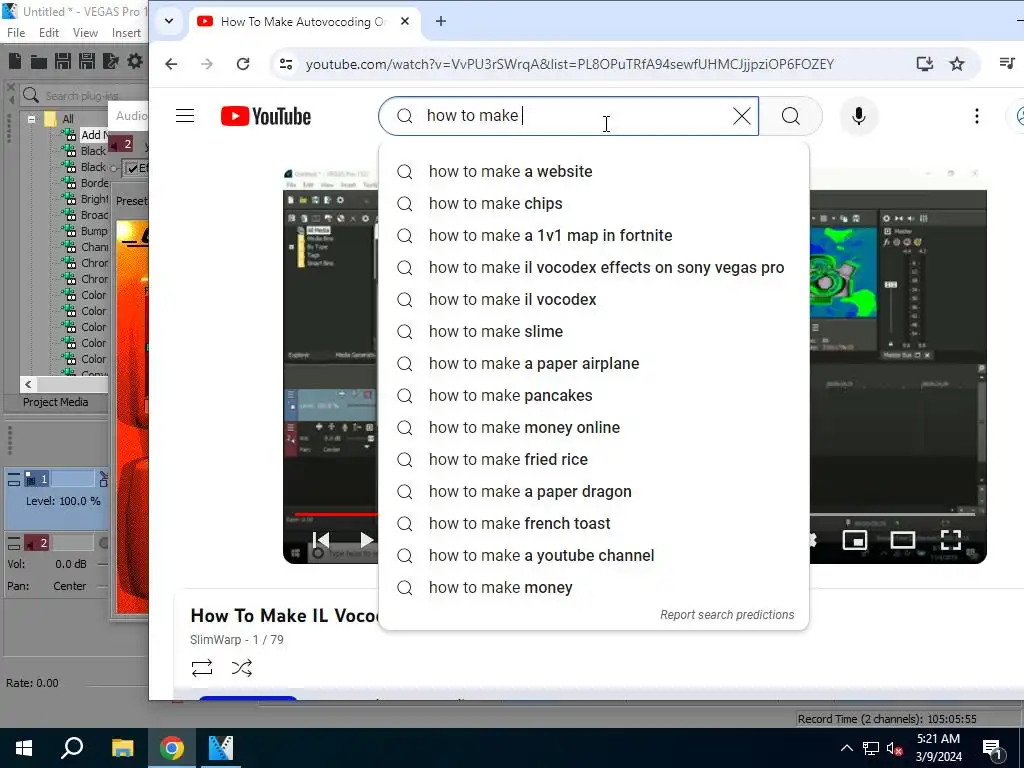Click the YouTube search magnifier button

point(791,116)
